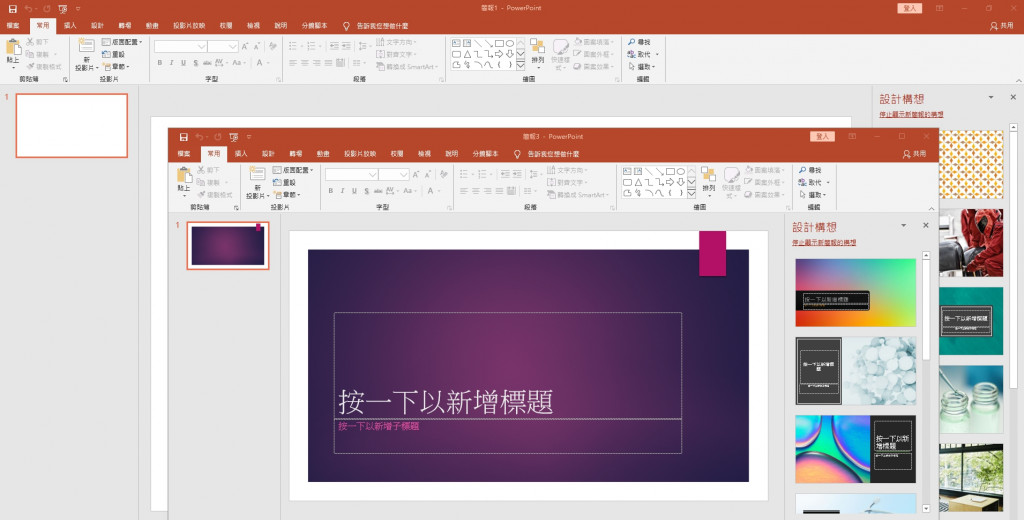Switch to 插入 tab in 簡報3 window

coord(241,154)
